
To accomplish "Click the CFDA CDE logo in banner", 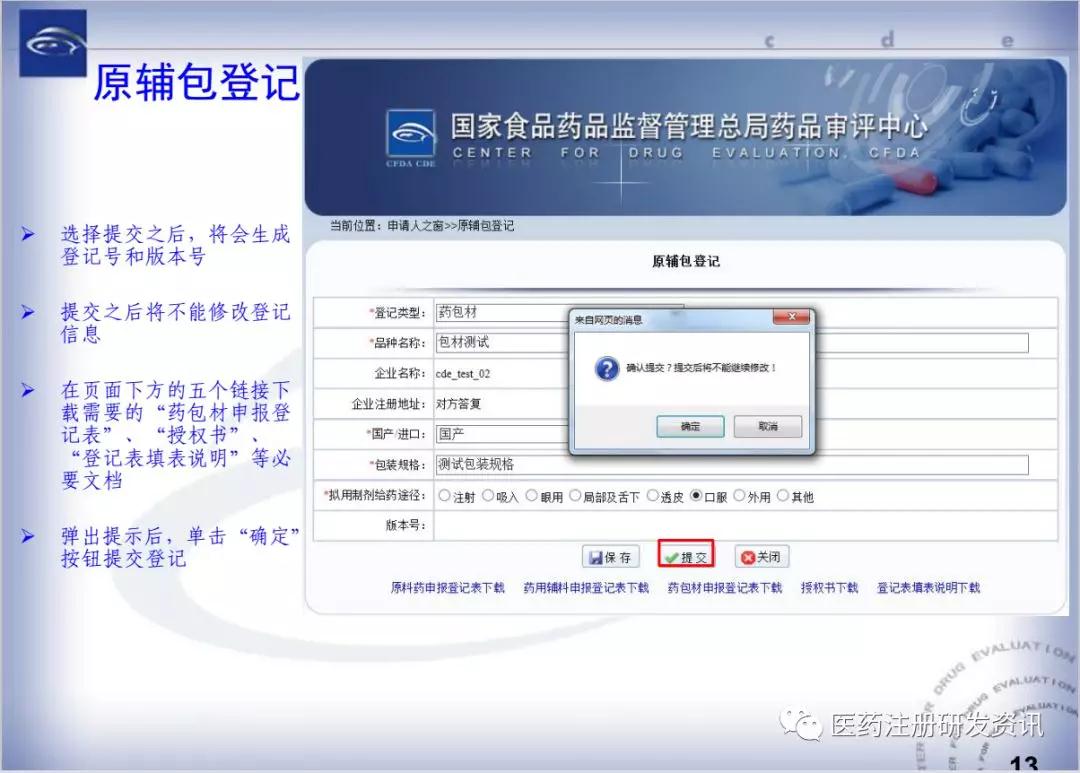I will tap(411, 138).
